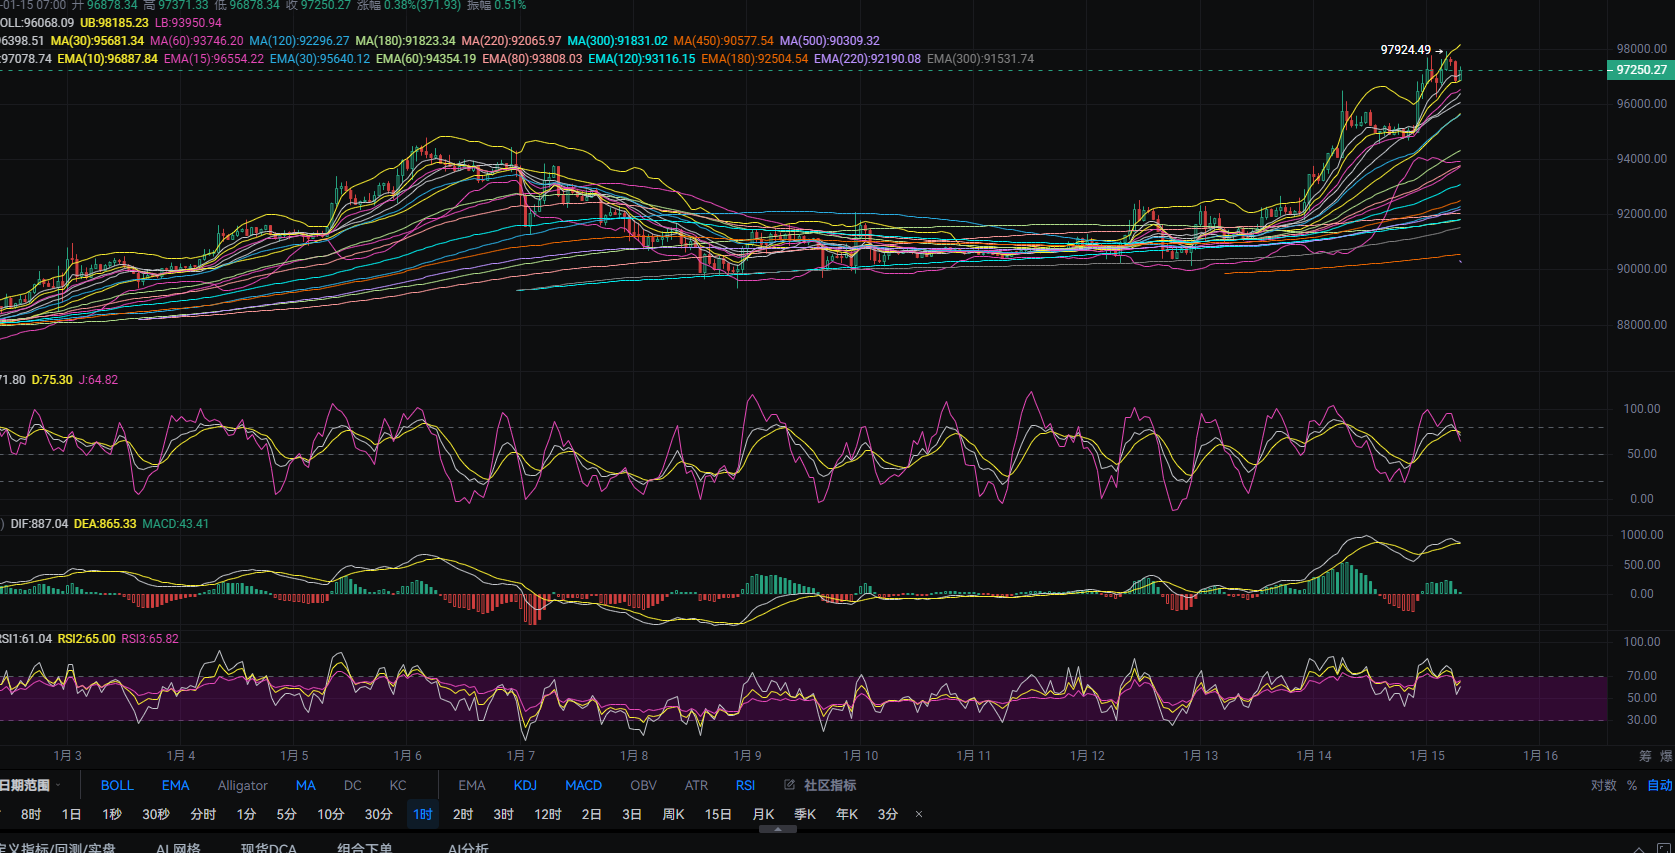The height and width of the screenshot is (853, 1675).
Task: Expand the 日期范围 dropdown
Action: 30,785
